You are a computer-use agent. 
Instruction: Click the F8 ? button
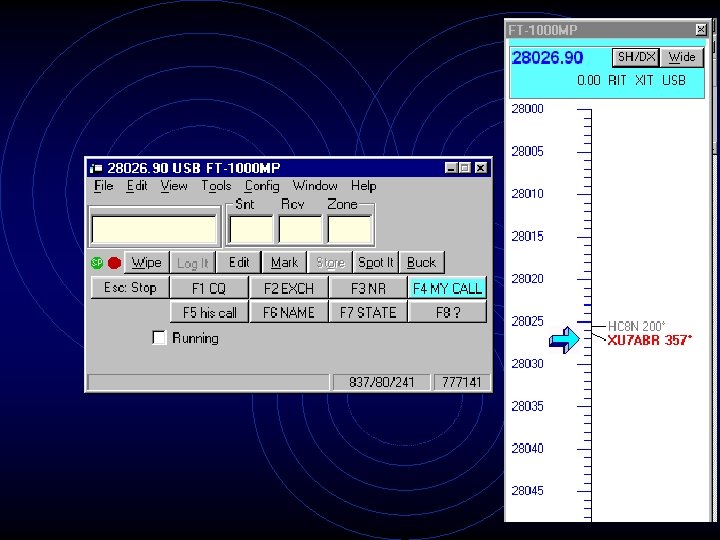(447, 312)
